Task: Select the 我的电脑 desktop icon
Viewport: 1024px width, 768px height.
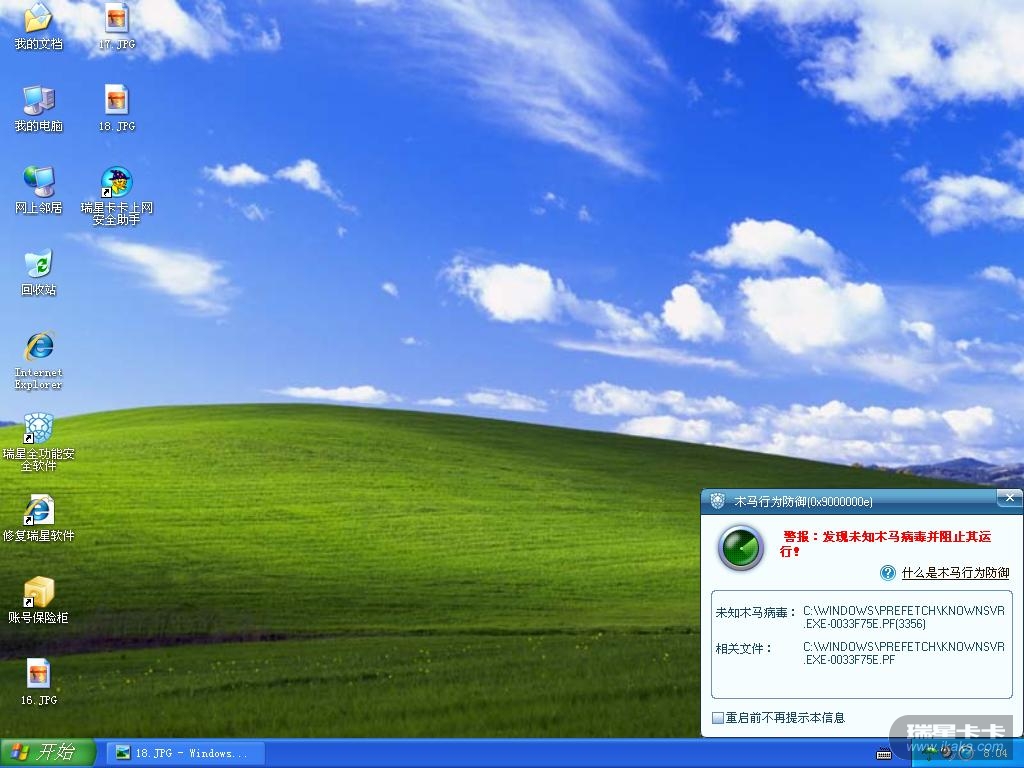Action: (x=39, y=108)
